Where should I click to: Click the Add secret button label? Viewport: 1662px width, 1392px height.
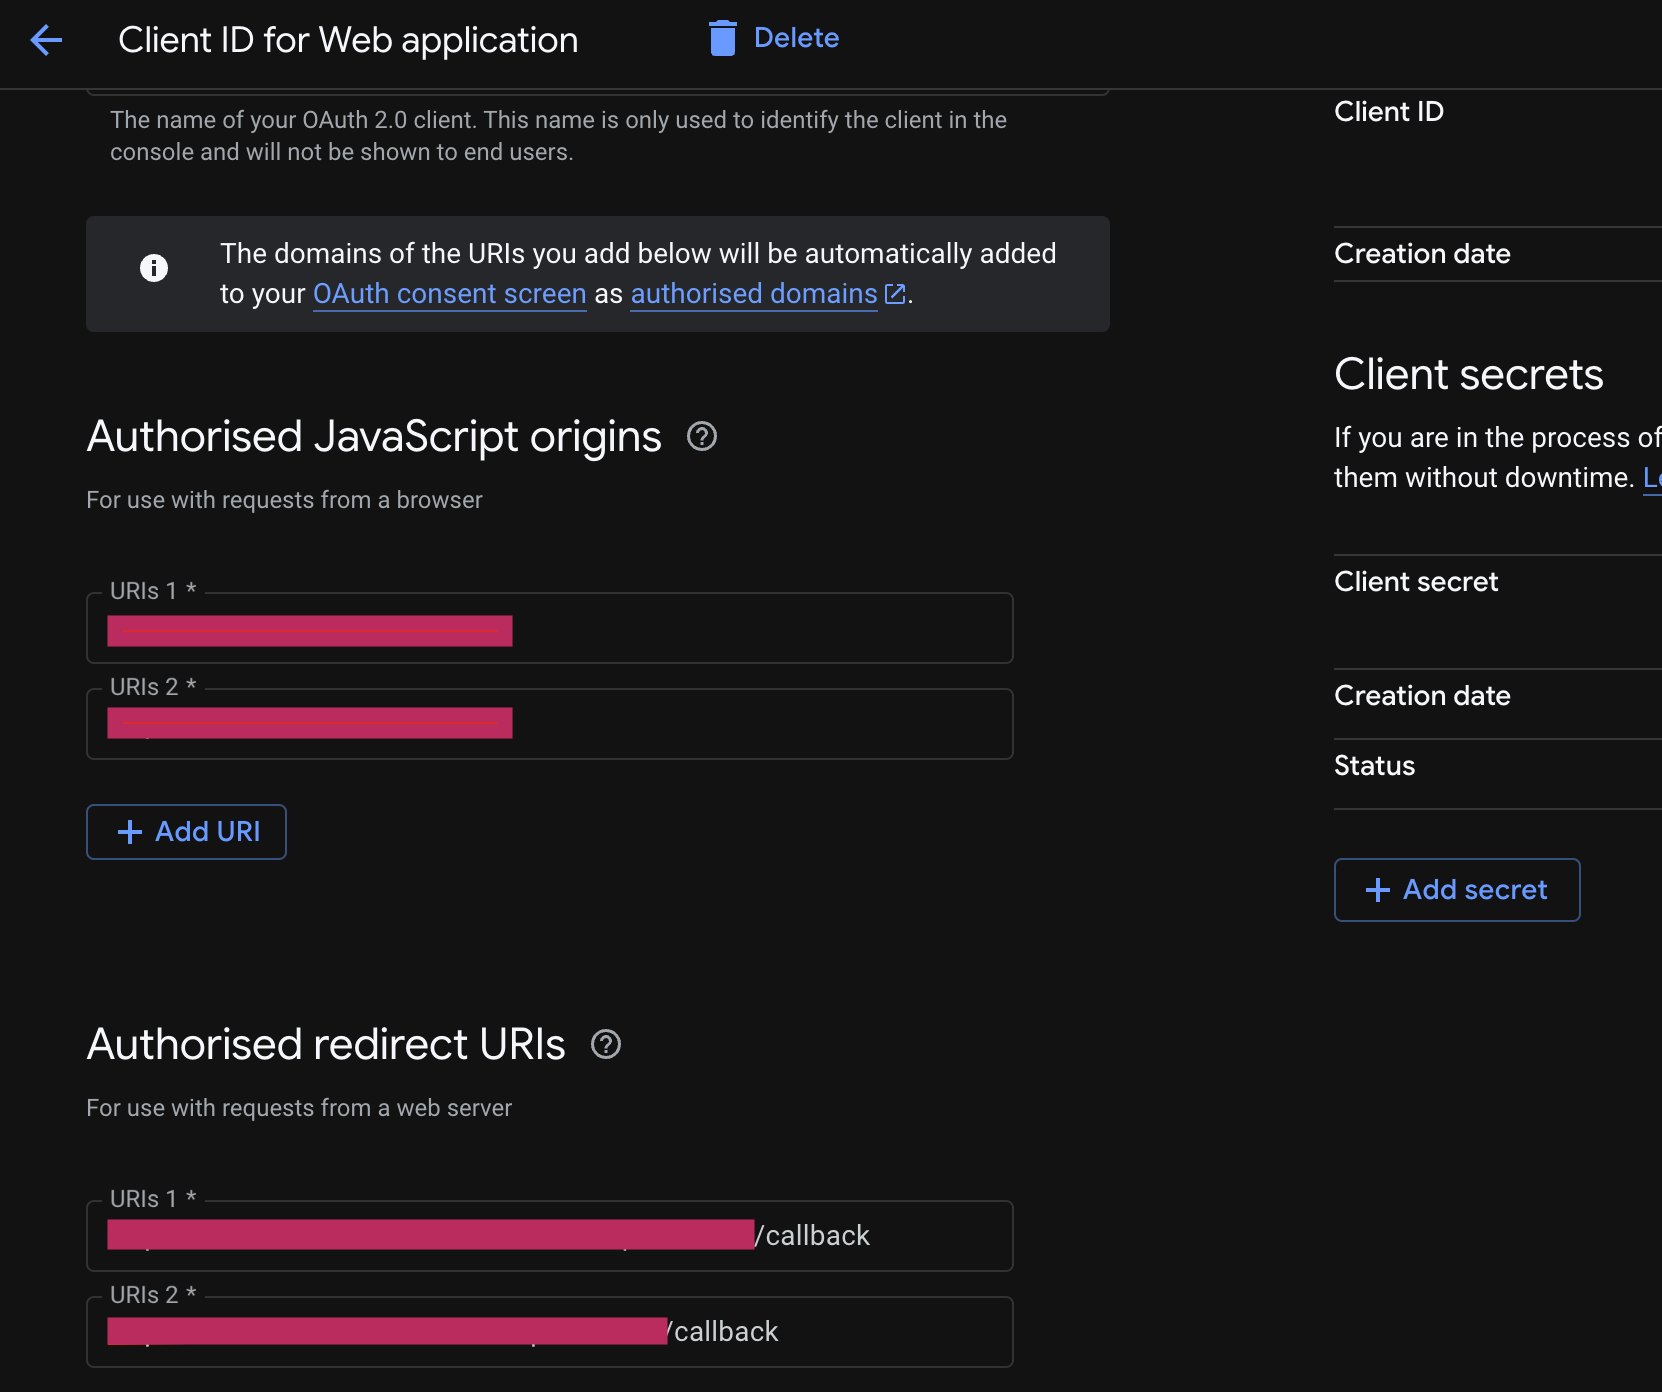pos(1475,890)
